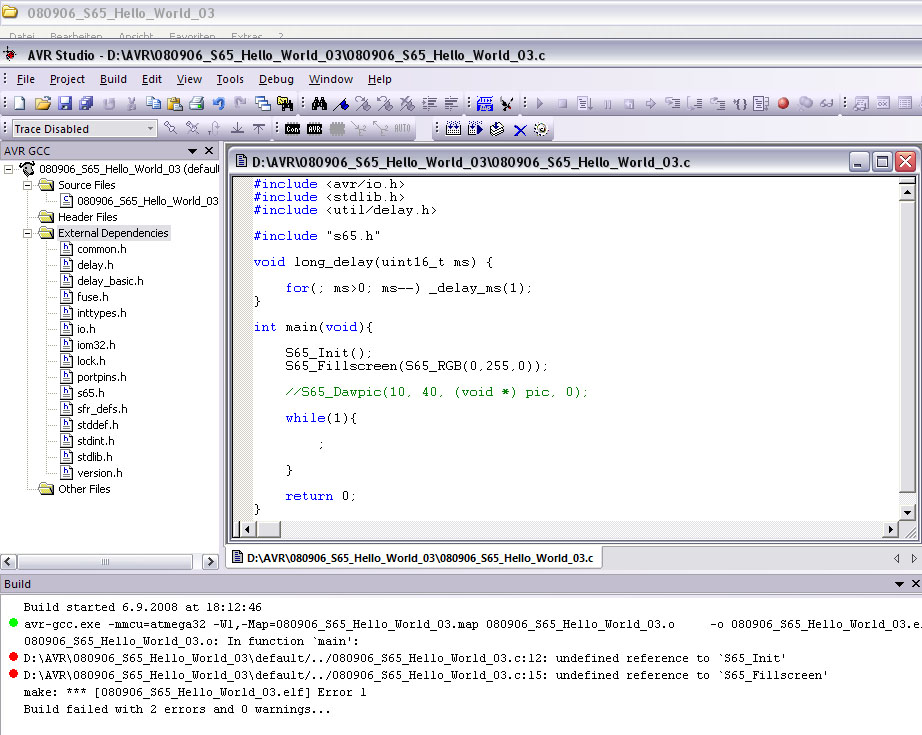This screenshot has width=922, height=735.
Task: Click editor vertical scrollbar down arrow
Action: coord(907,513)
